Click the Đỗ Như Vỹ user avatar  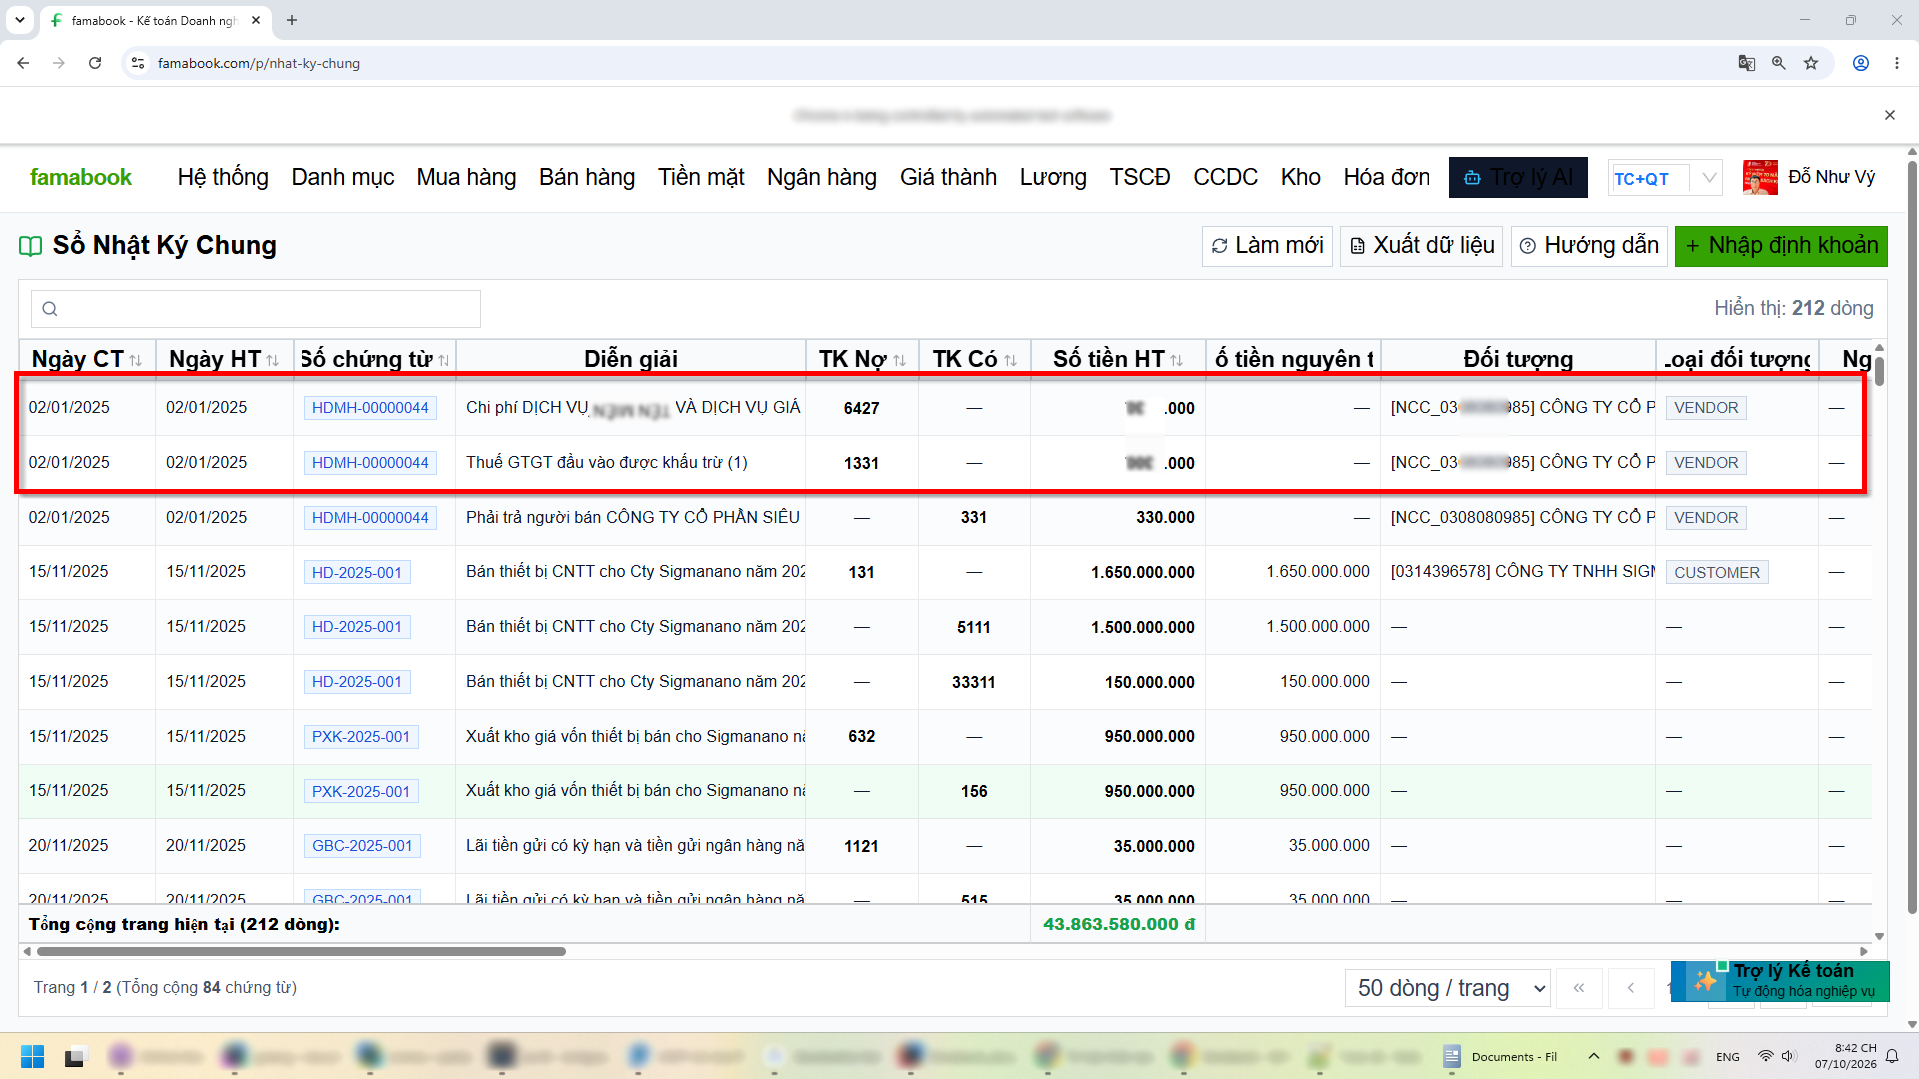[1760, 177]
